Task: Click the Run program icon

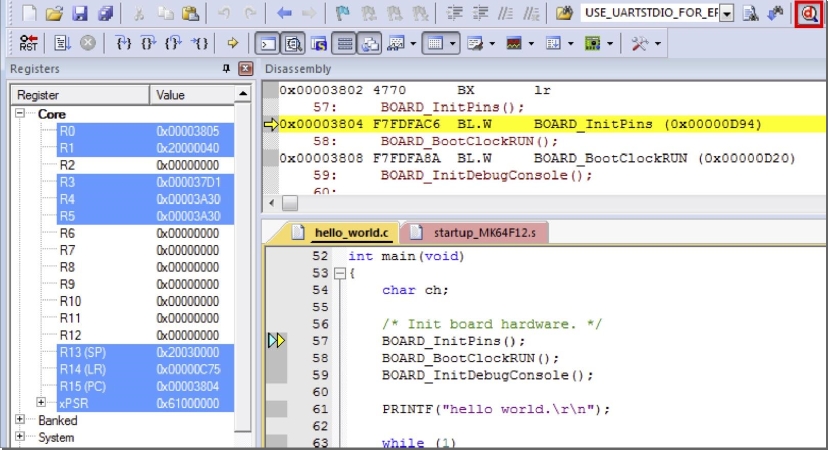Action: coord(60,44)
